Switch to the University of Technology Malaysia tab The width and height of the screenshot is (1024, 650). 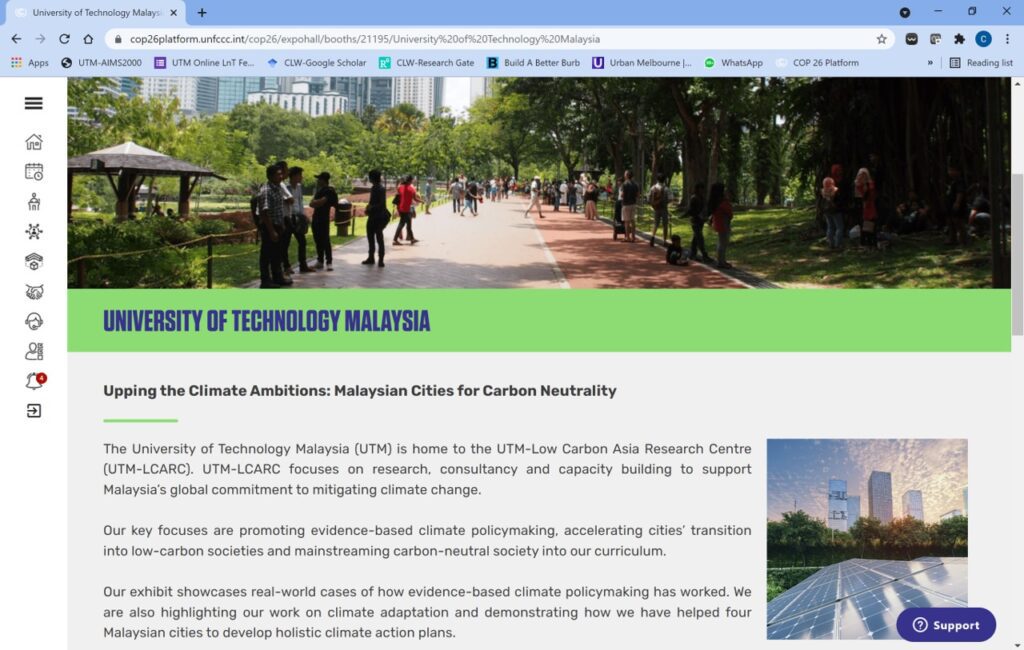click(x=97, y=13)
